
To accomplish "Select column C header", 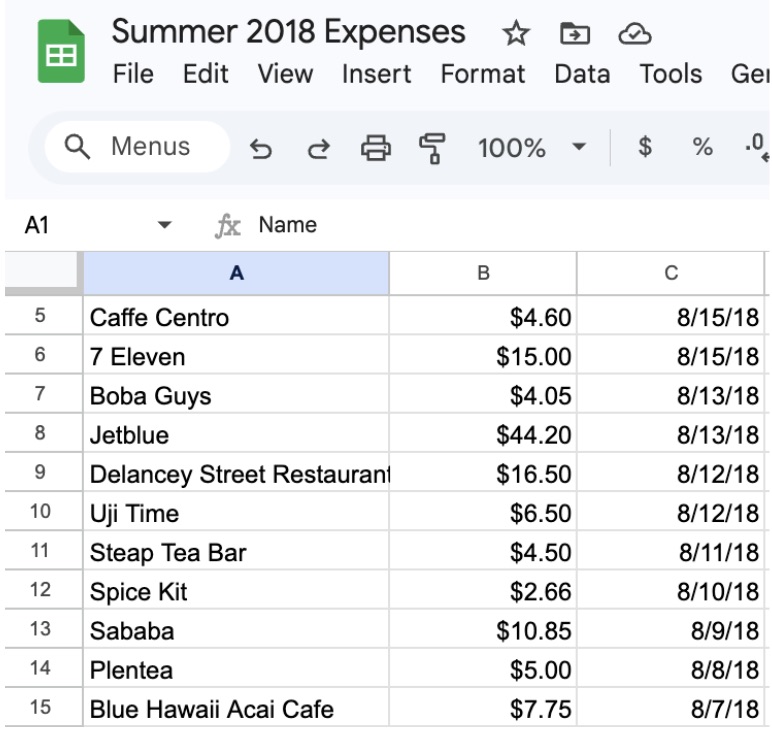I will coord(671,273).
